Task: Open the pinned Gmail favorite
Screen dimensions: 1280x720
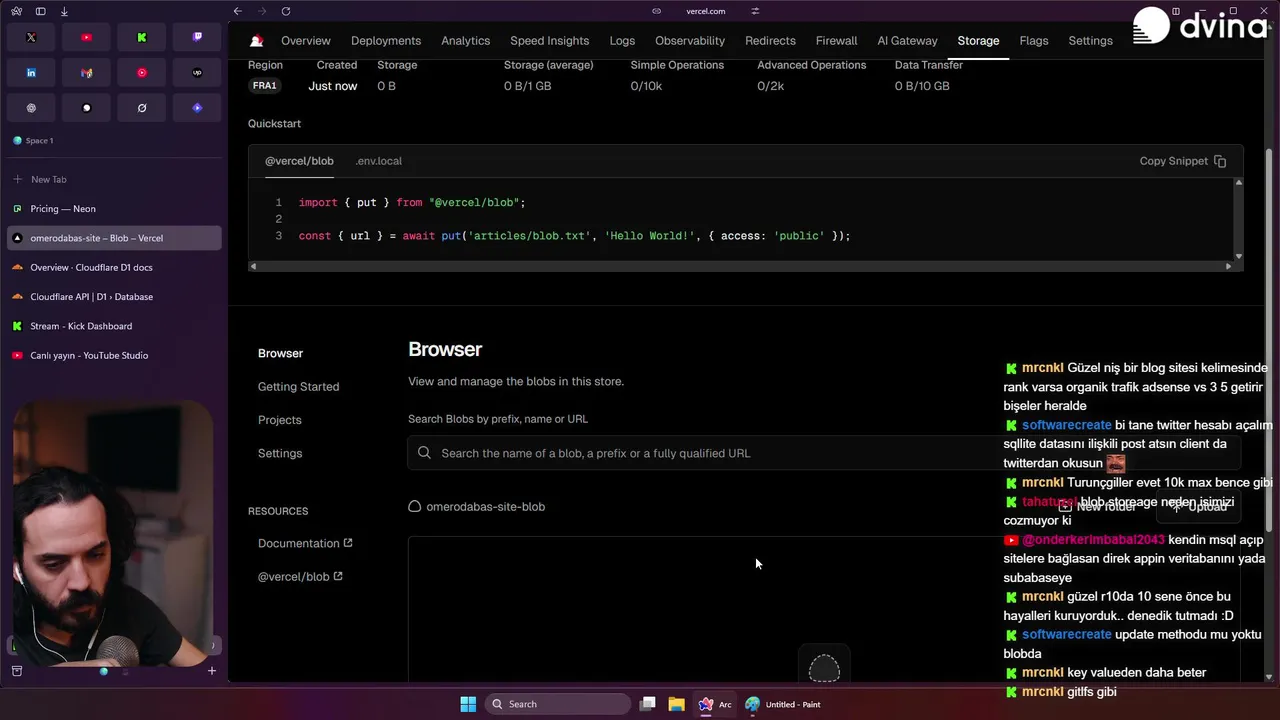Action: 86,73
